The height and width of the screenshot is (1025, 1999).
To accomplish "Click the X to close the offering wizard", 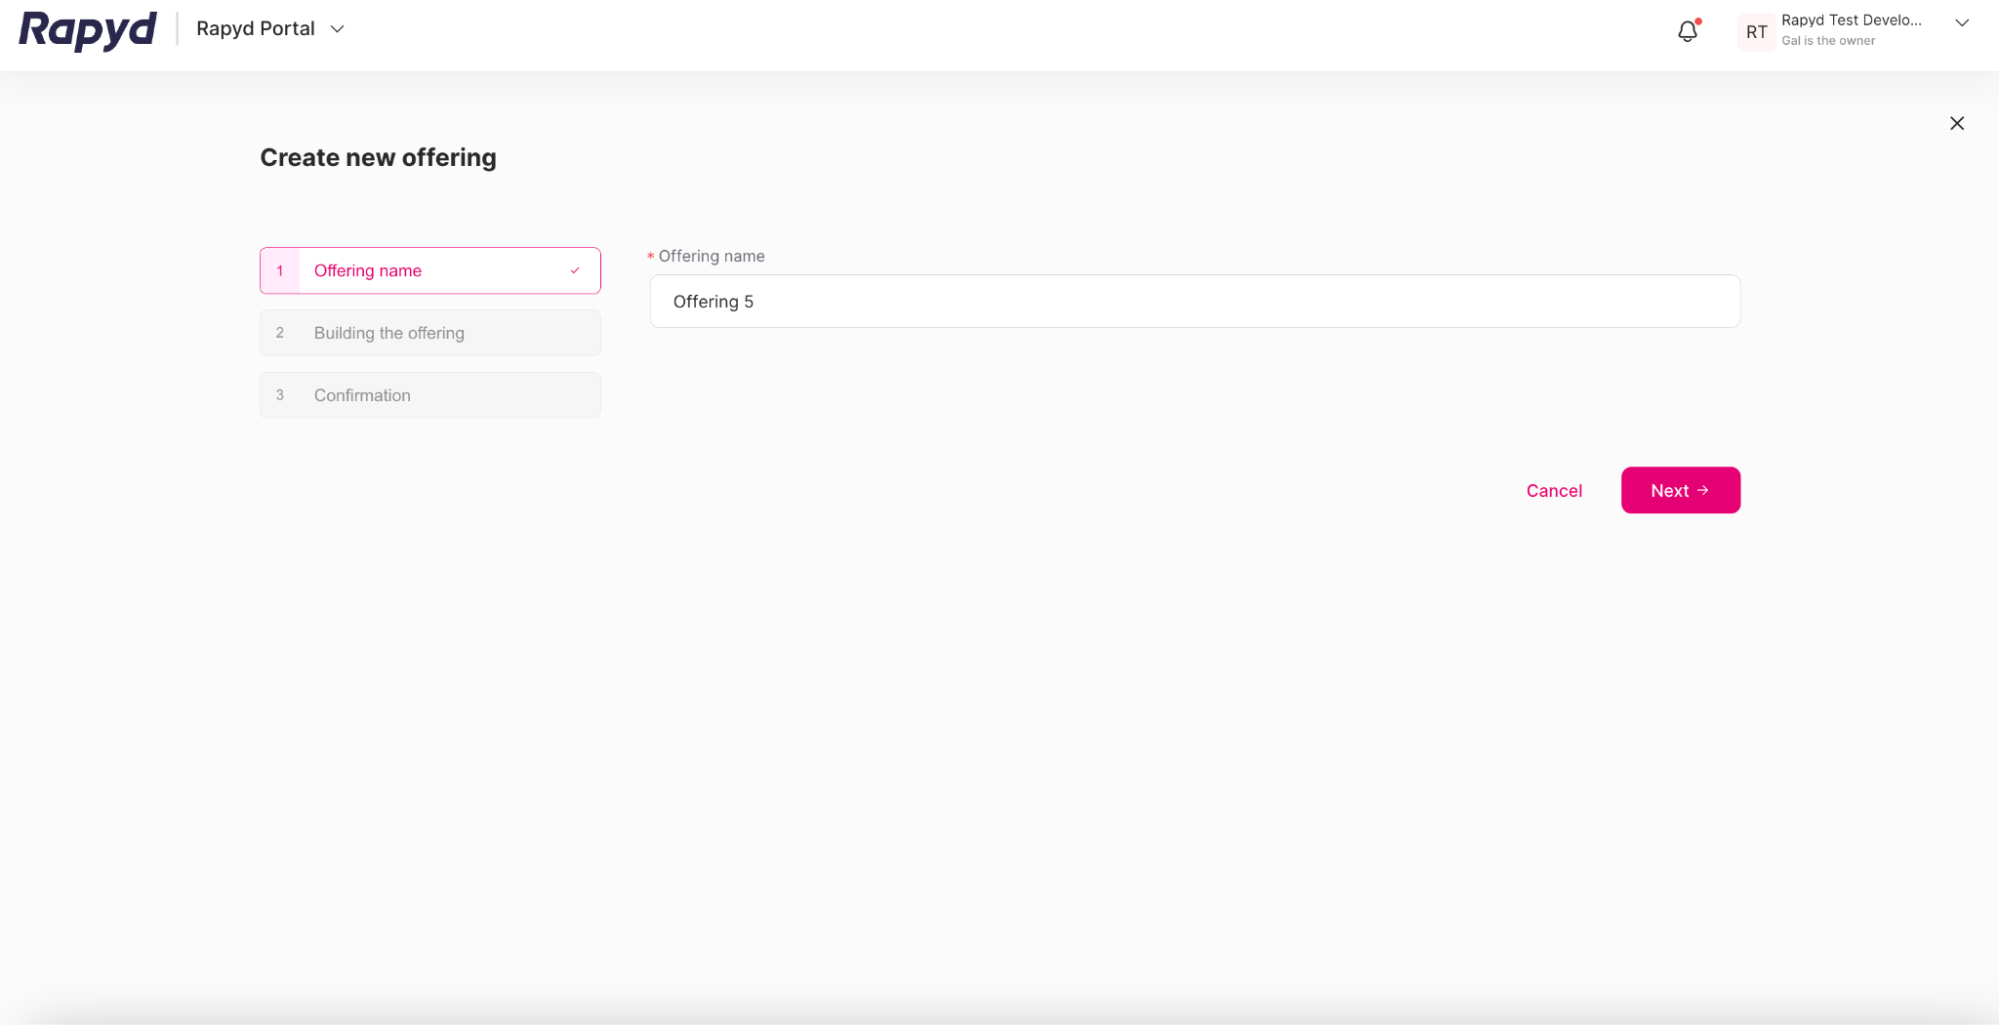I will (x=1957, y=123).
